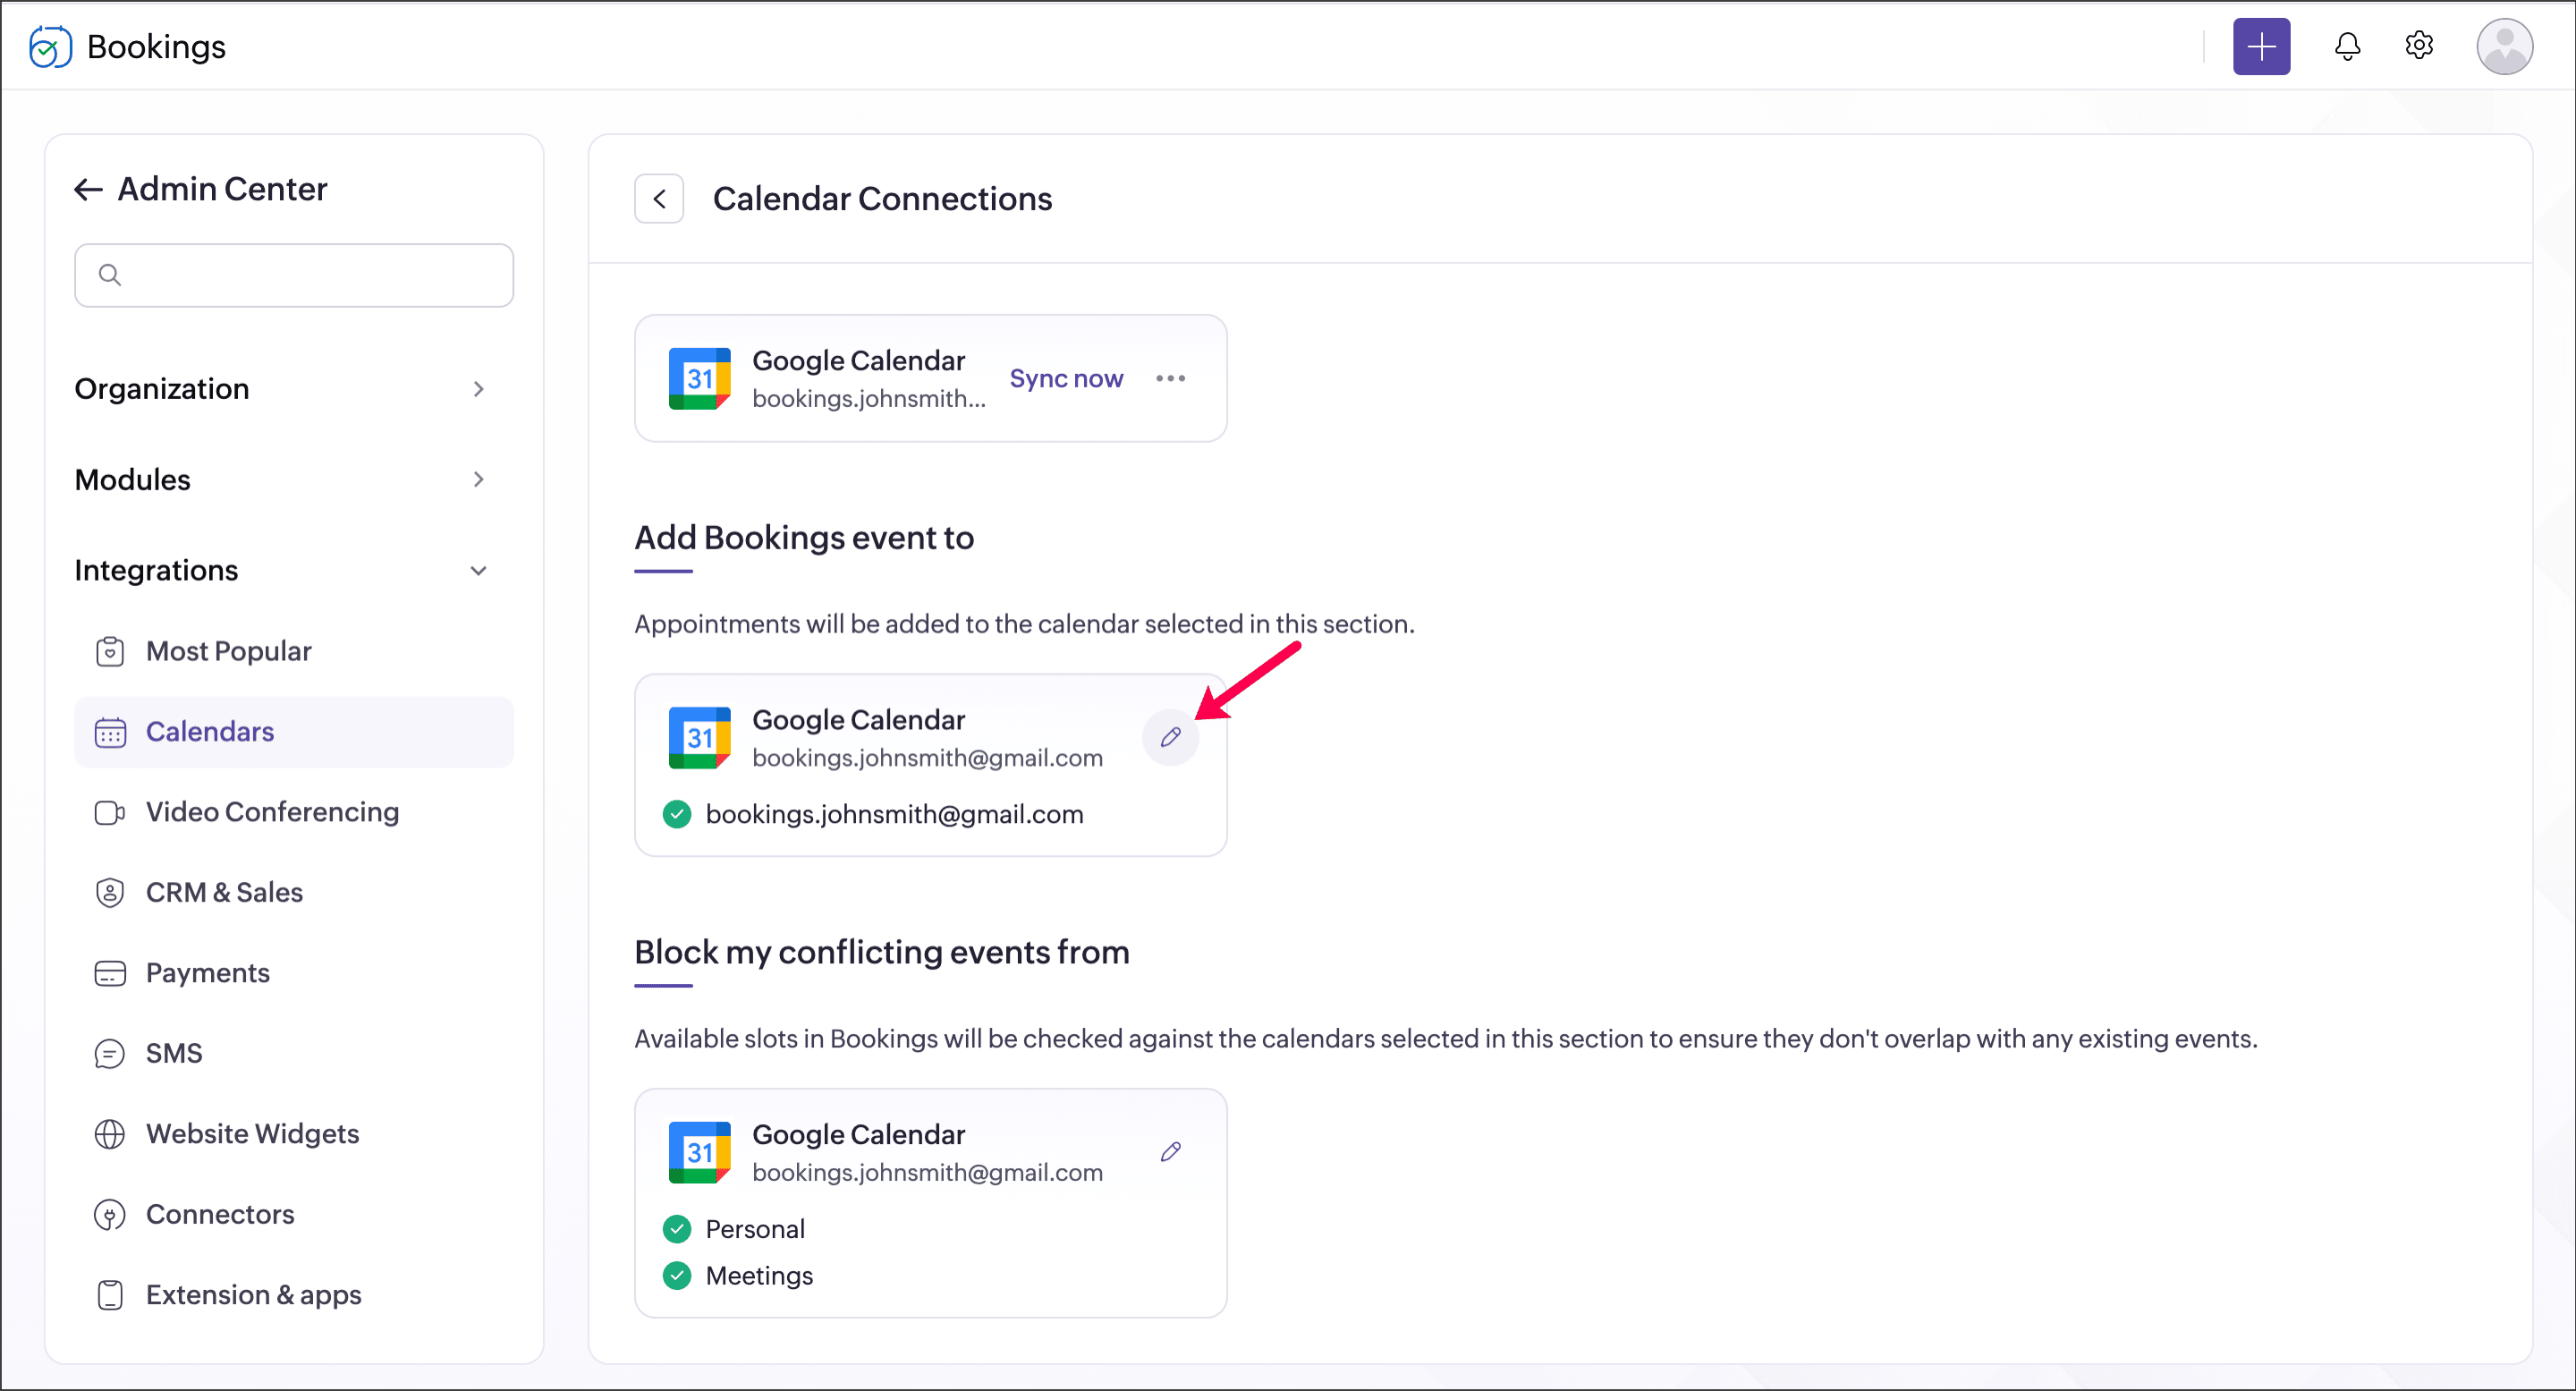Open Extension & apps
Screen dimensions: 2576x1391
[x=294, y=1295]
